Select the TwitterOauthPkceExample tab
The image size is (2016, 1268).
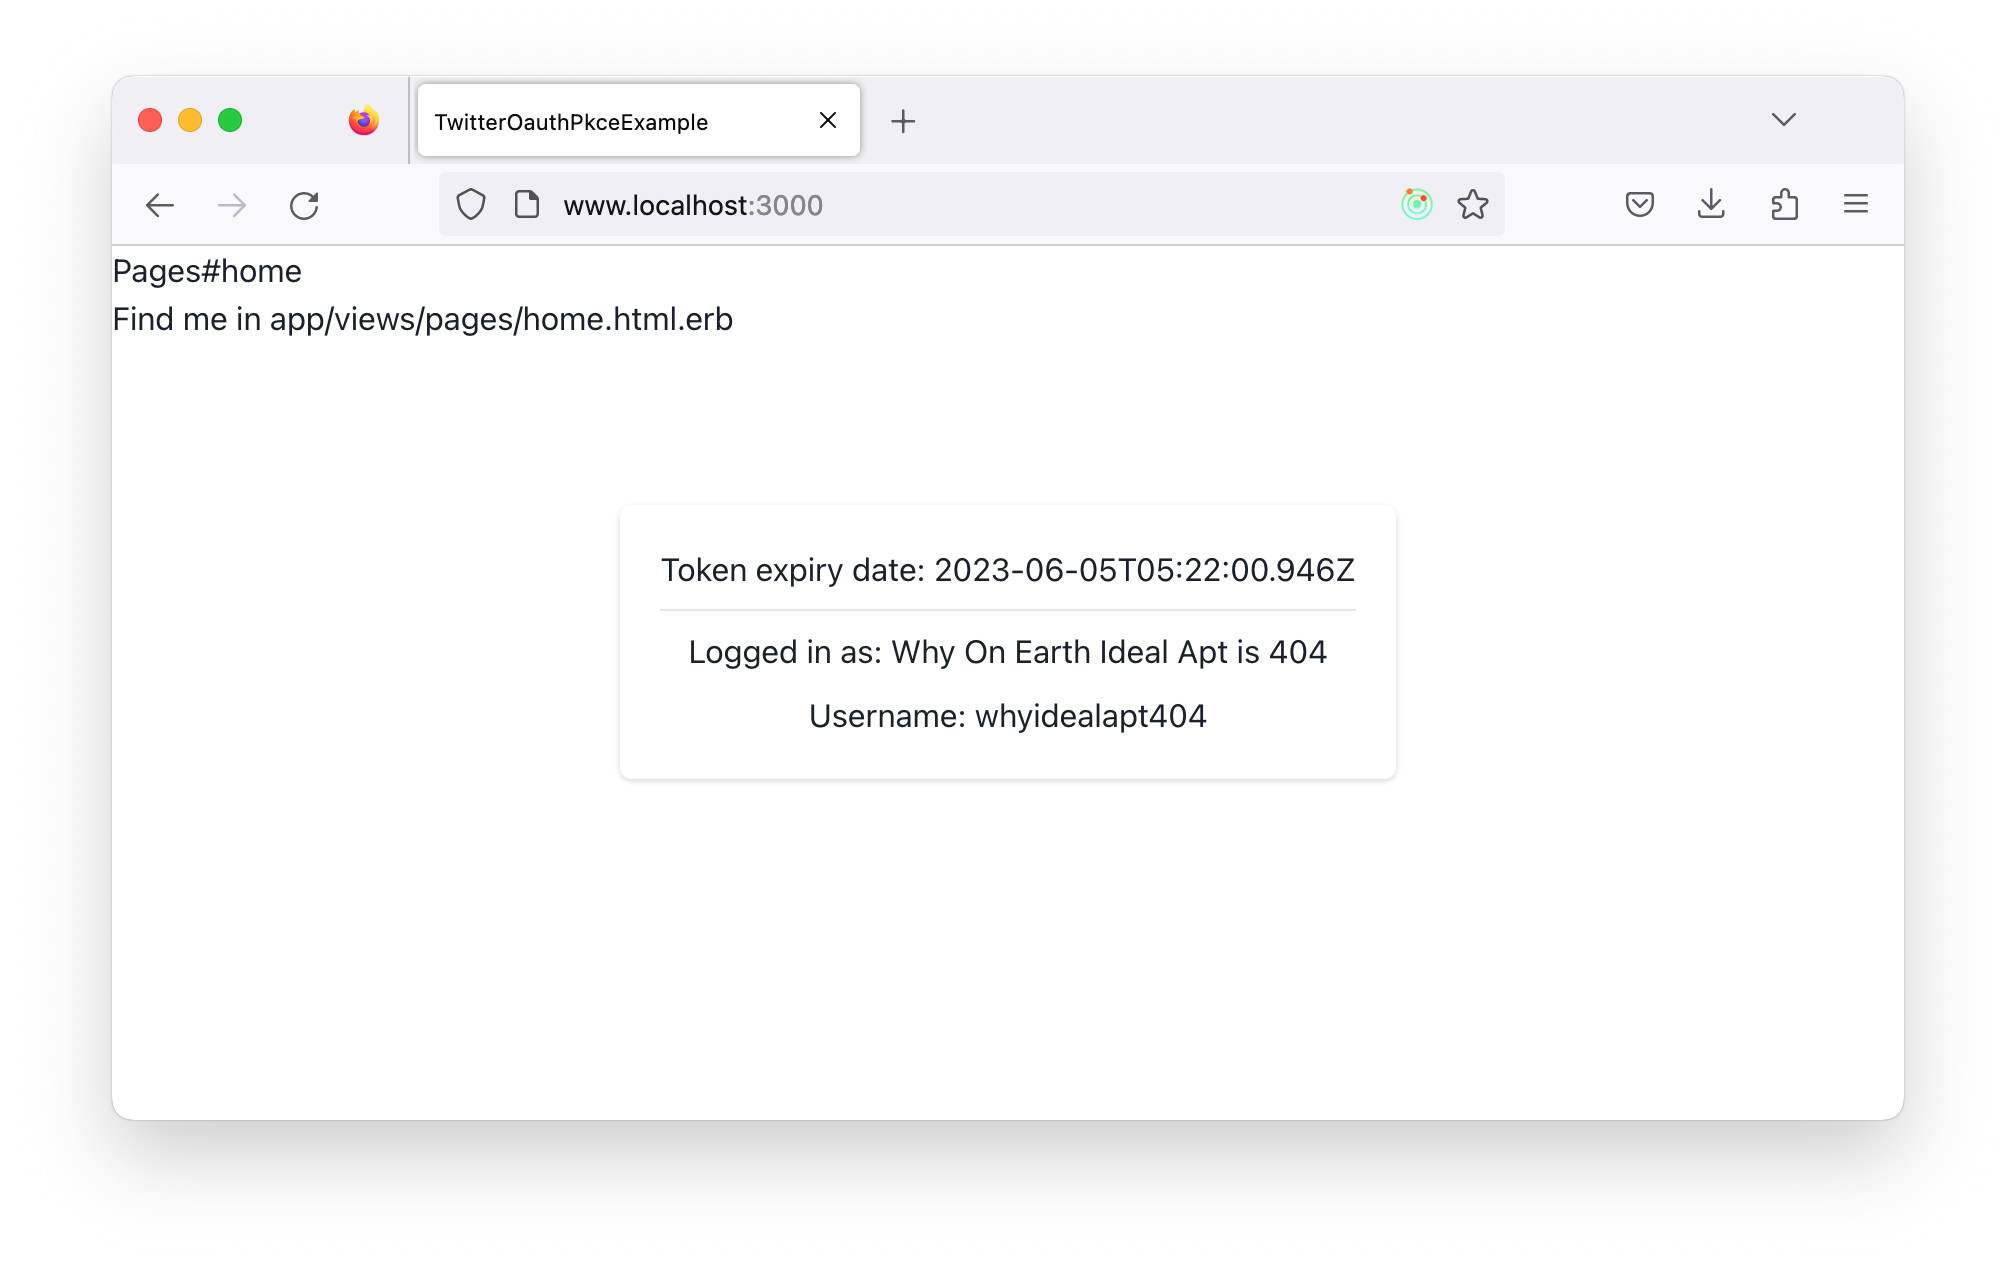[x=639, y=120]
